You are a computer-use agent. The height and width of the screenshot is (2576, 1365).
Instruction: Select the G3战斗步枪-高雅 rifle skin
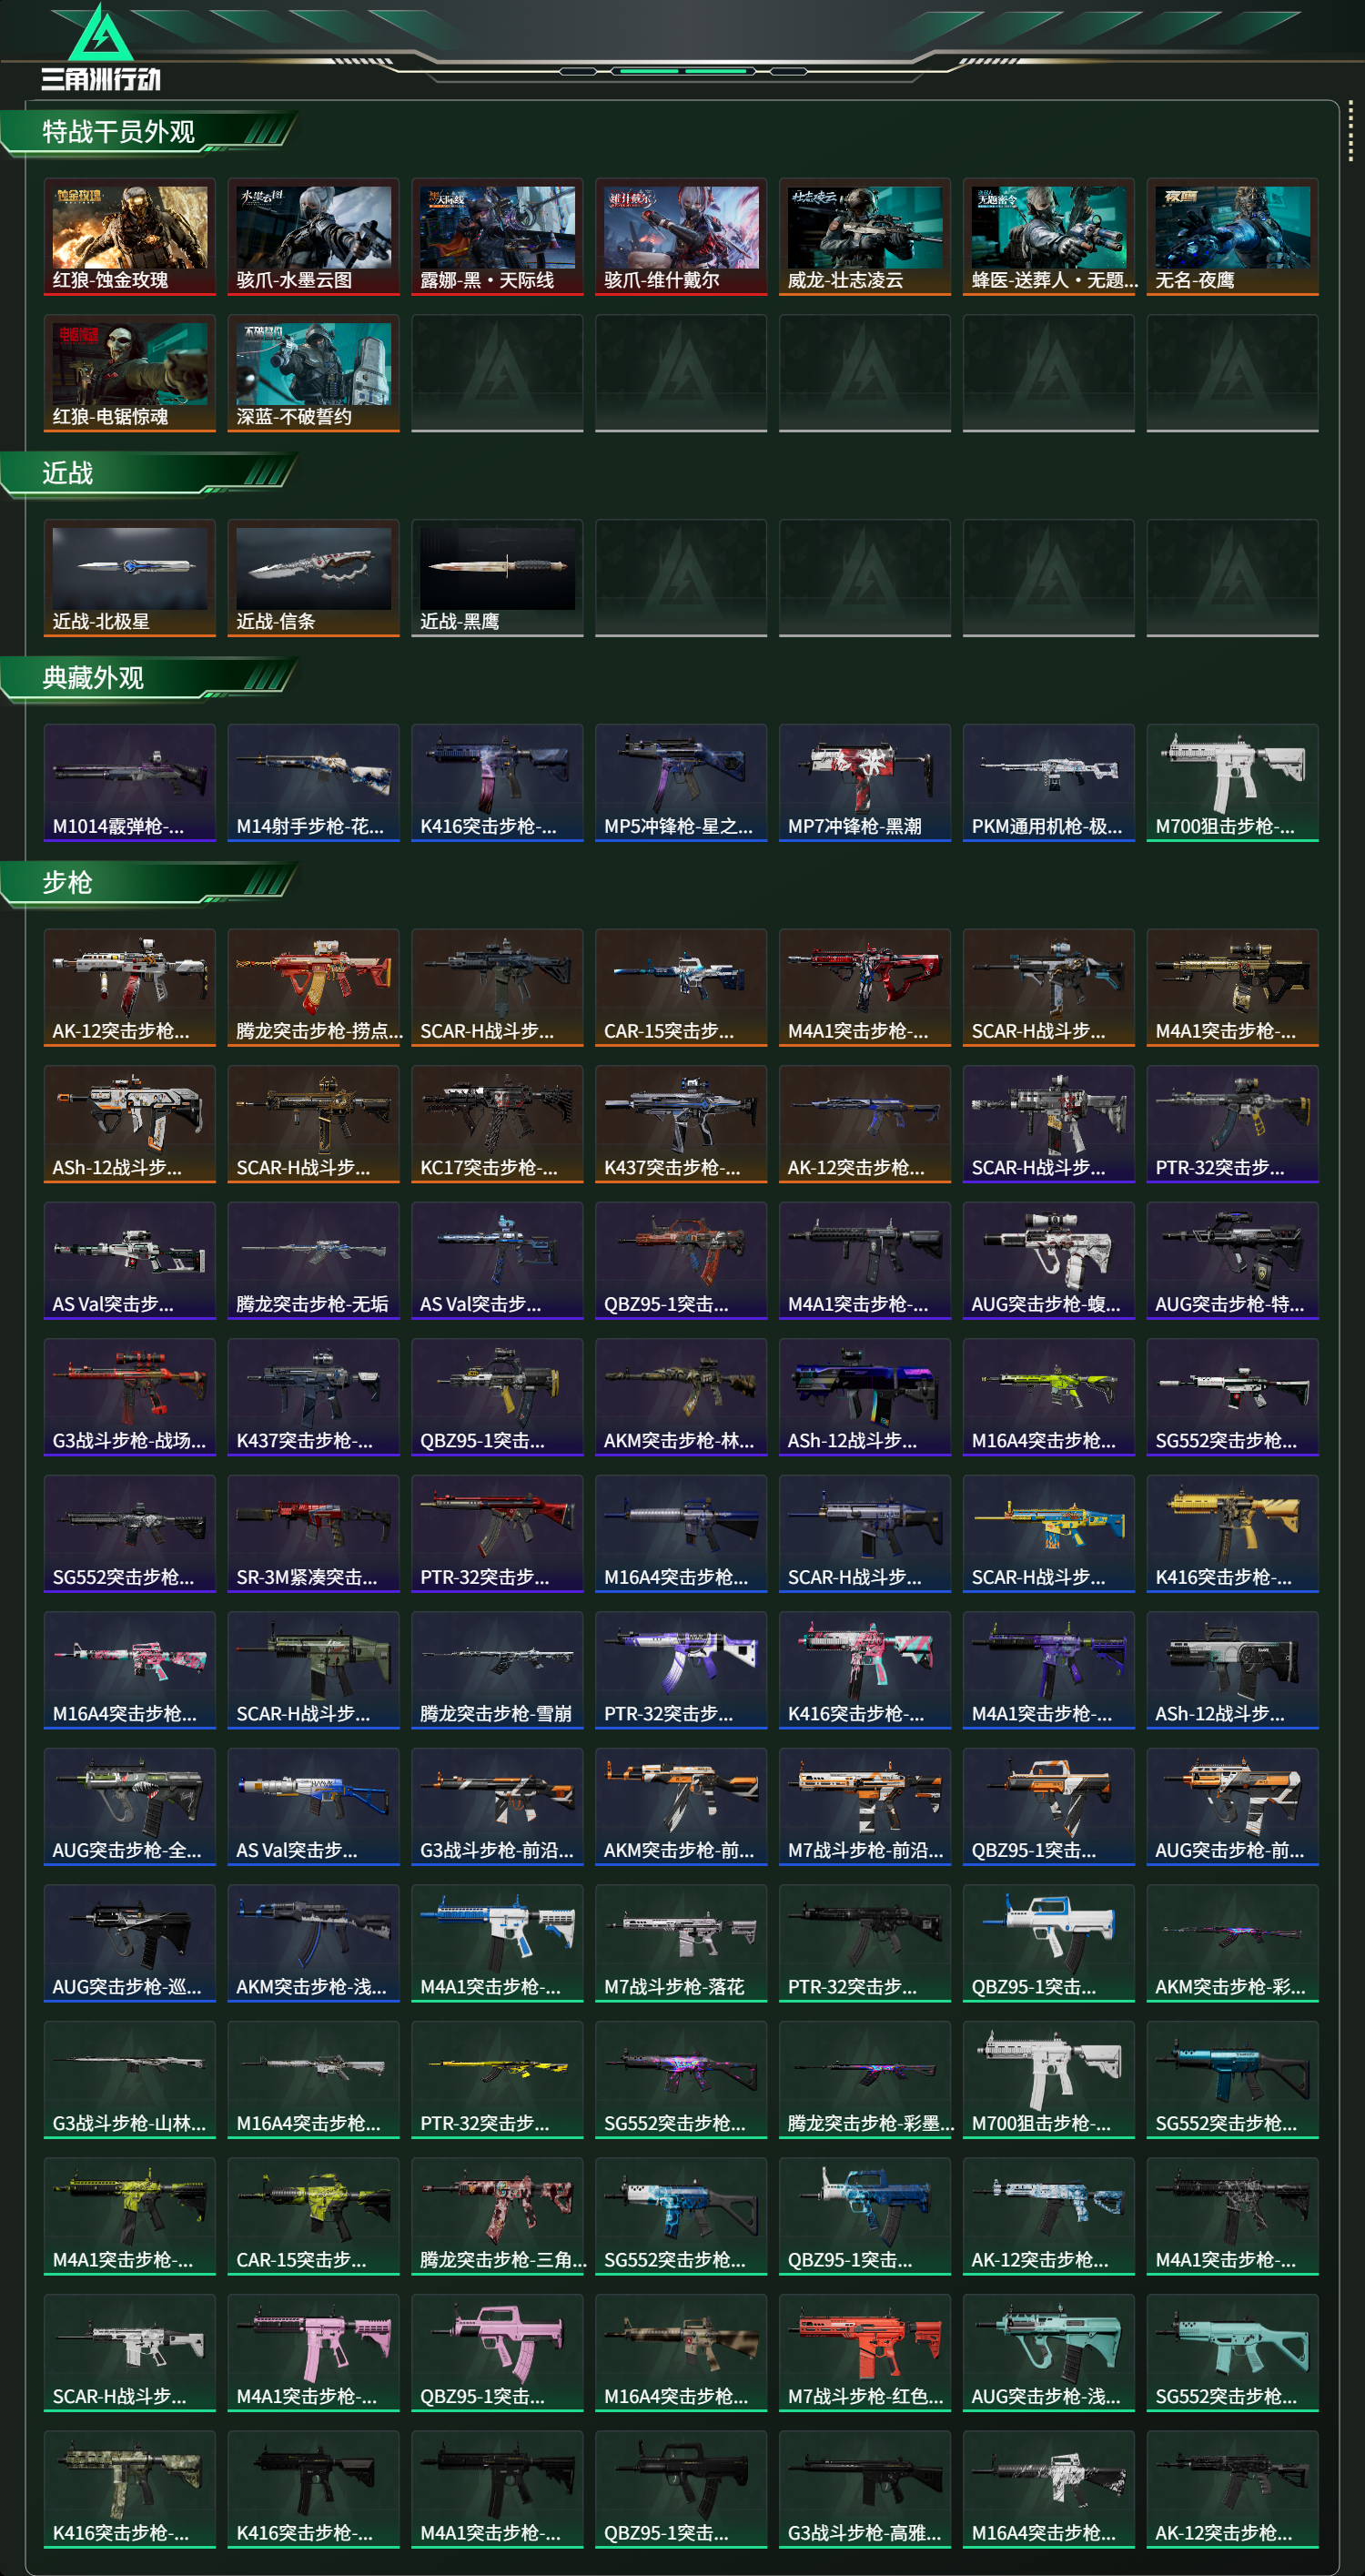[865, 2489]
